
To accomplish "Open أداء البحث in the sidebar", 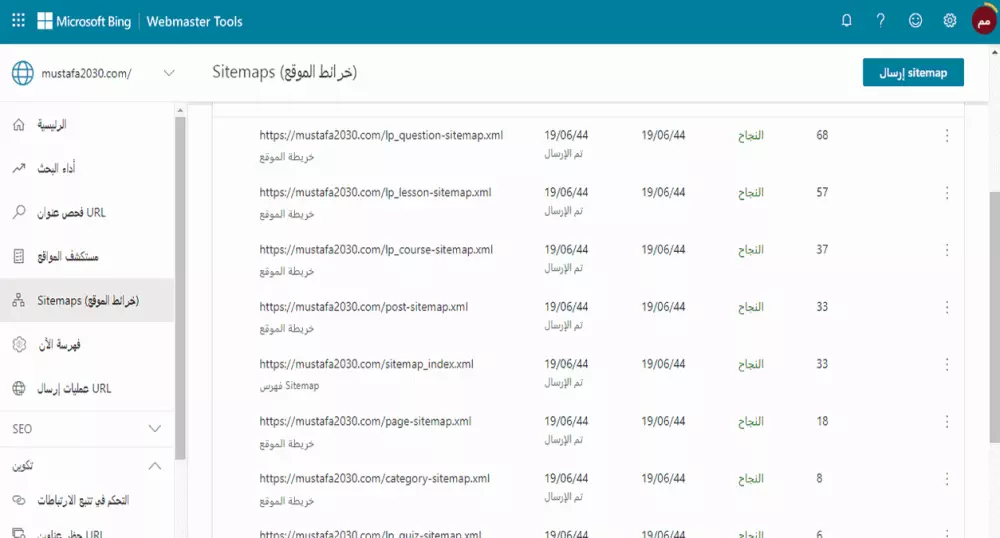I will pyautogui.click(x=56, y=168).
